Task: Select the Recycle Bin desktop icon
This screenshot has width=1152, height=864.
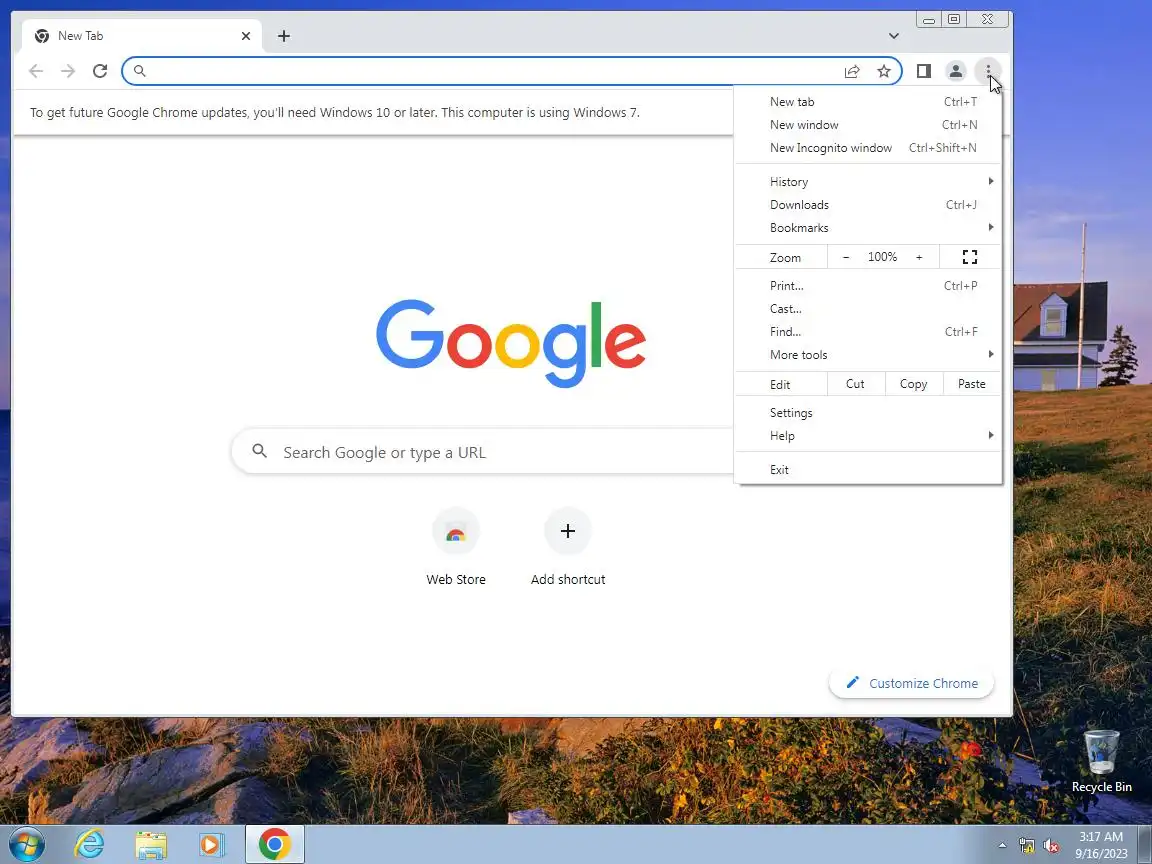Action: point(1101,762)
